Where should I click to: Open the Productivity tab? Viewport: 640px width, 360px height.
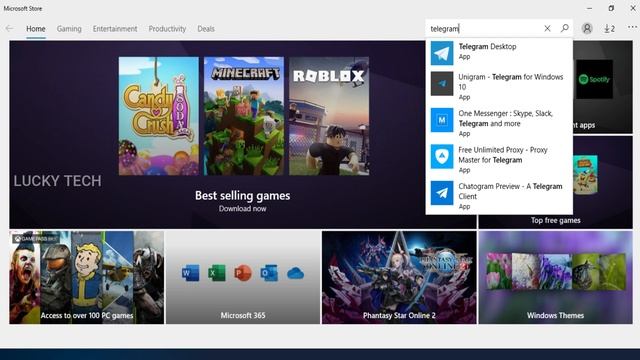[x=167, y=29]
